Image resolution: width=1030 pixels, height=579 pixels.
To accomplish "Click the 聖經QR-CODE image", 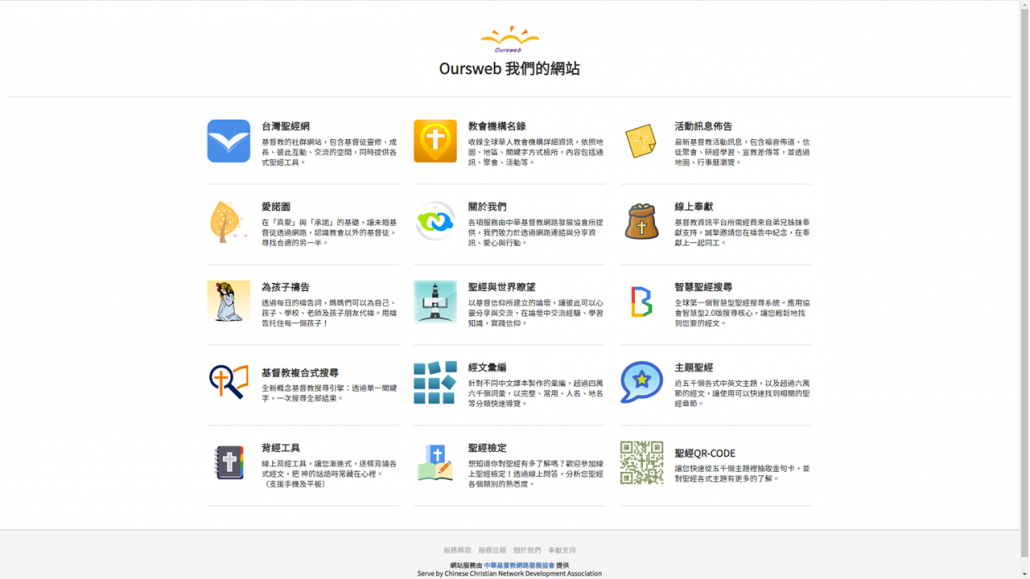I will pos(641,462).
